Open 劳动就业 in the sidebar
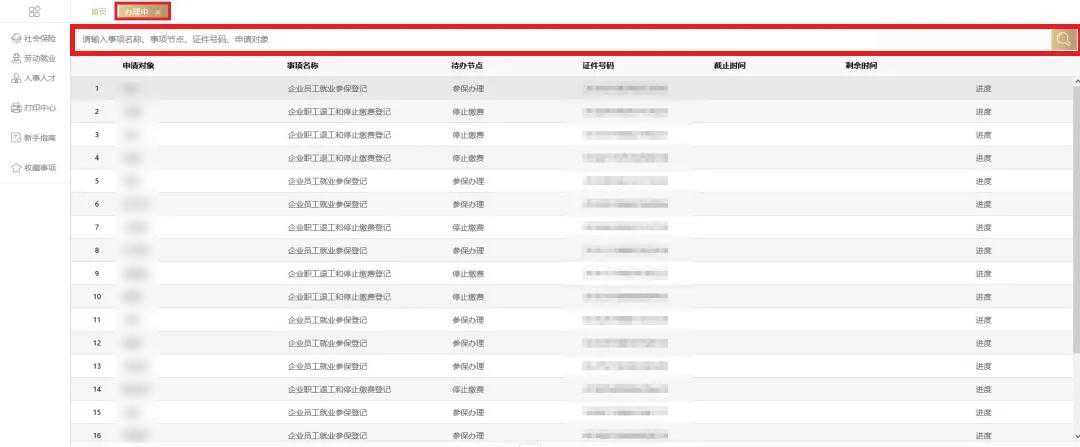Viewport: 1080px width, 447px height. 33,58
